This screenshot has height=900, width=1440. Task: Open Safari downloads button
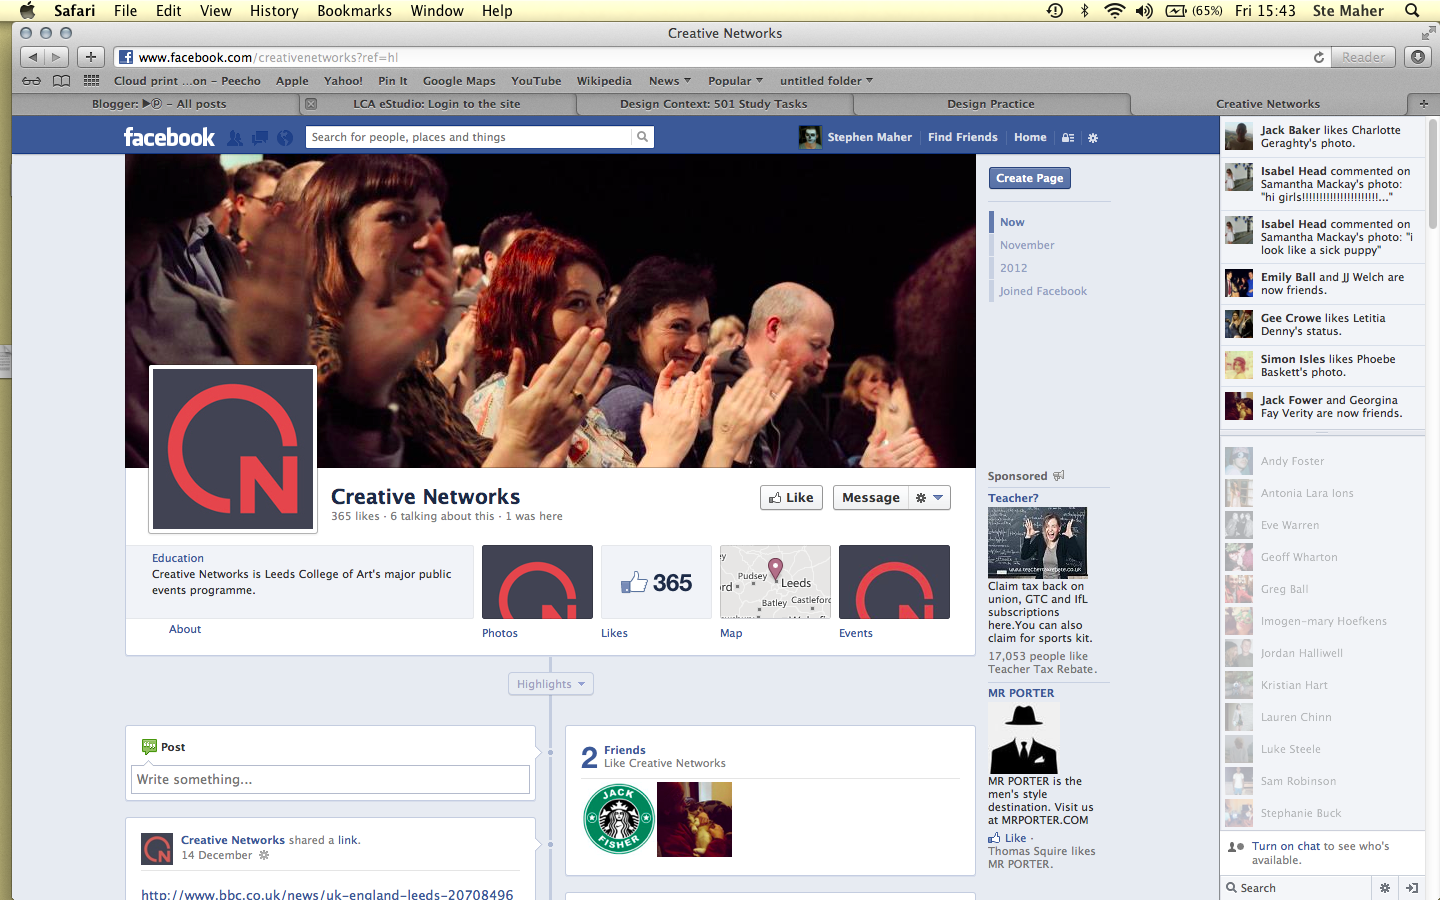pos(1418,57)
